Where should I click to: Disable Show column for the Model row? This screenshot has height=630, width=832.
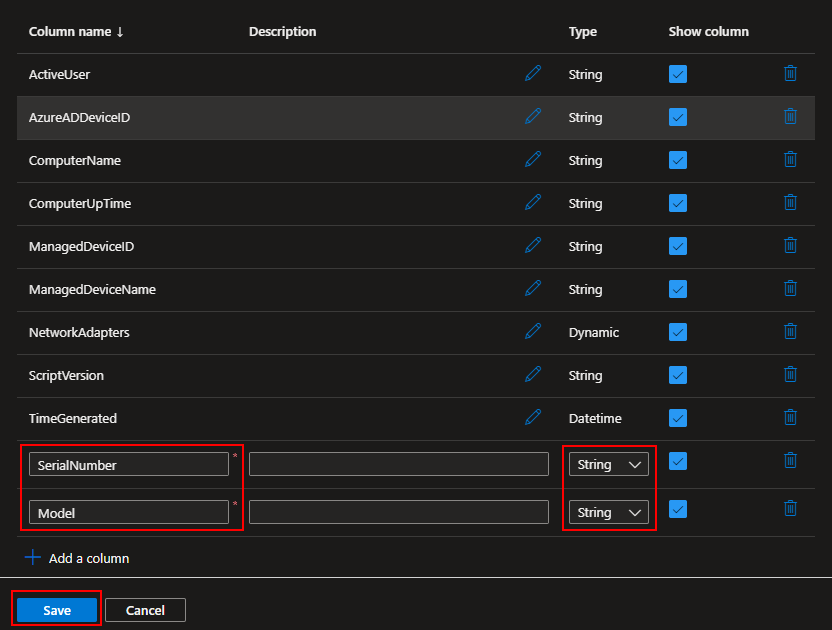678,509
